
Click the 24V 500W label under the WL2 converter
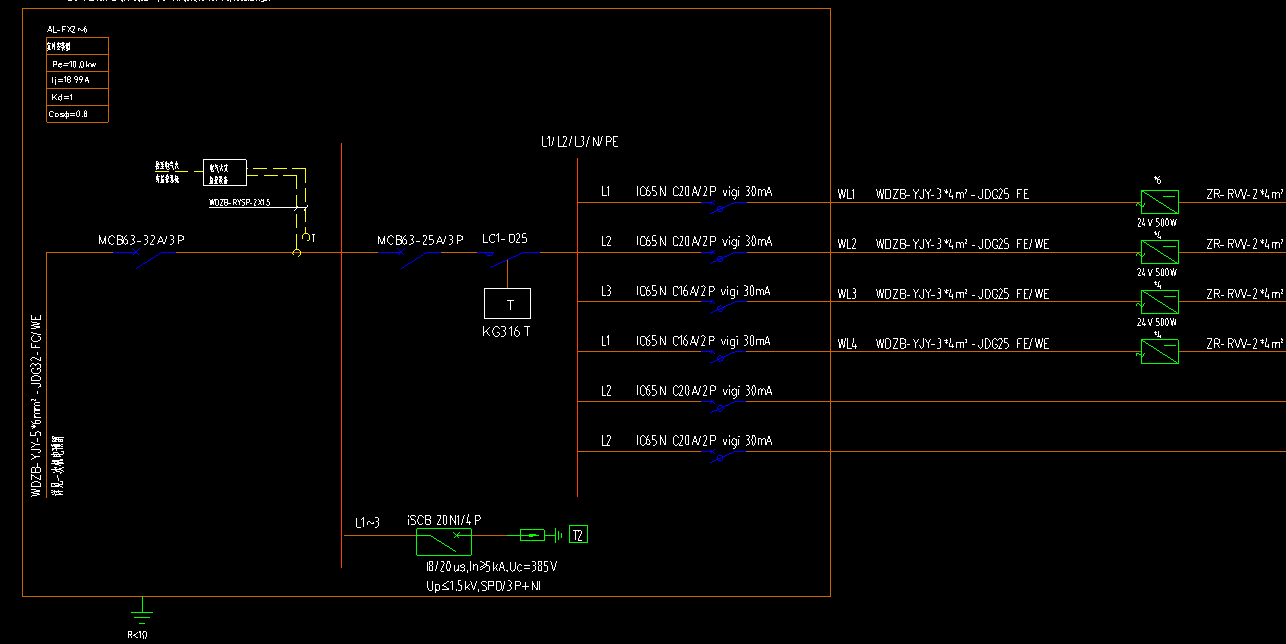tap(1157, 272)
